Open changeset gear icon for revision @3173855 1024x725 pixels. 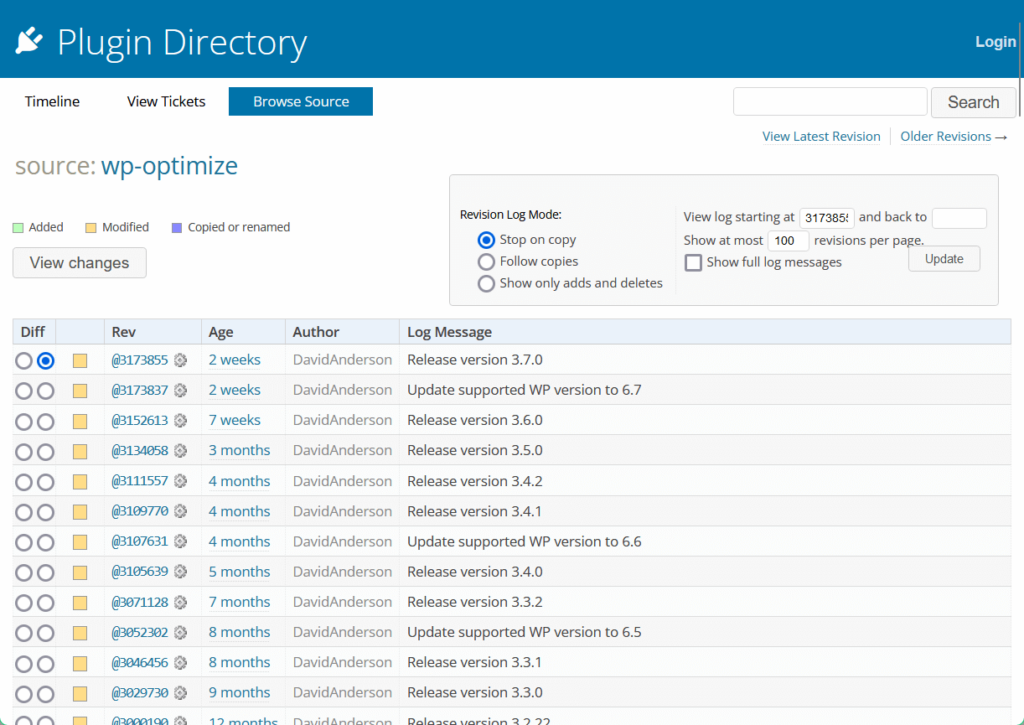point(181,360)
